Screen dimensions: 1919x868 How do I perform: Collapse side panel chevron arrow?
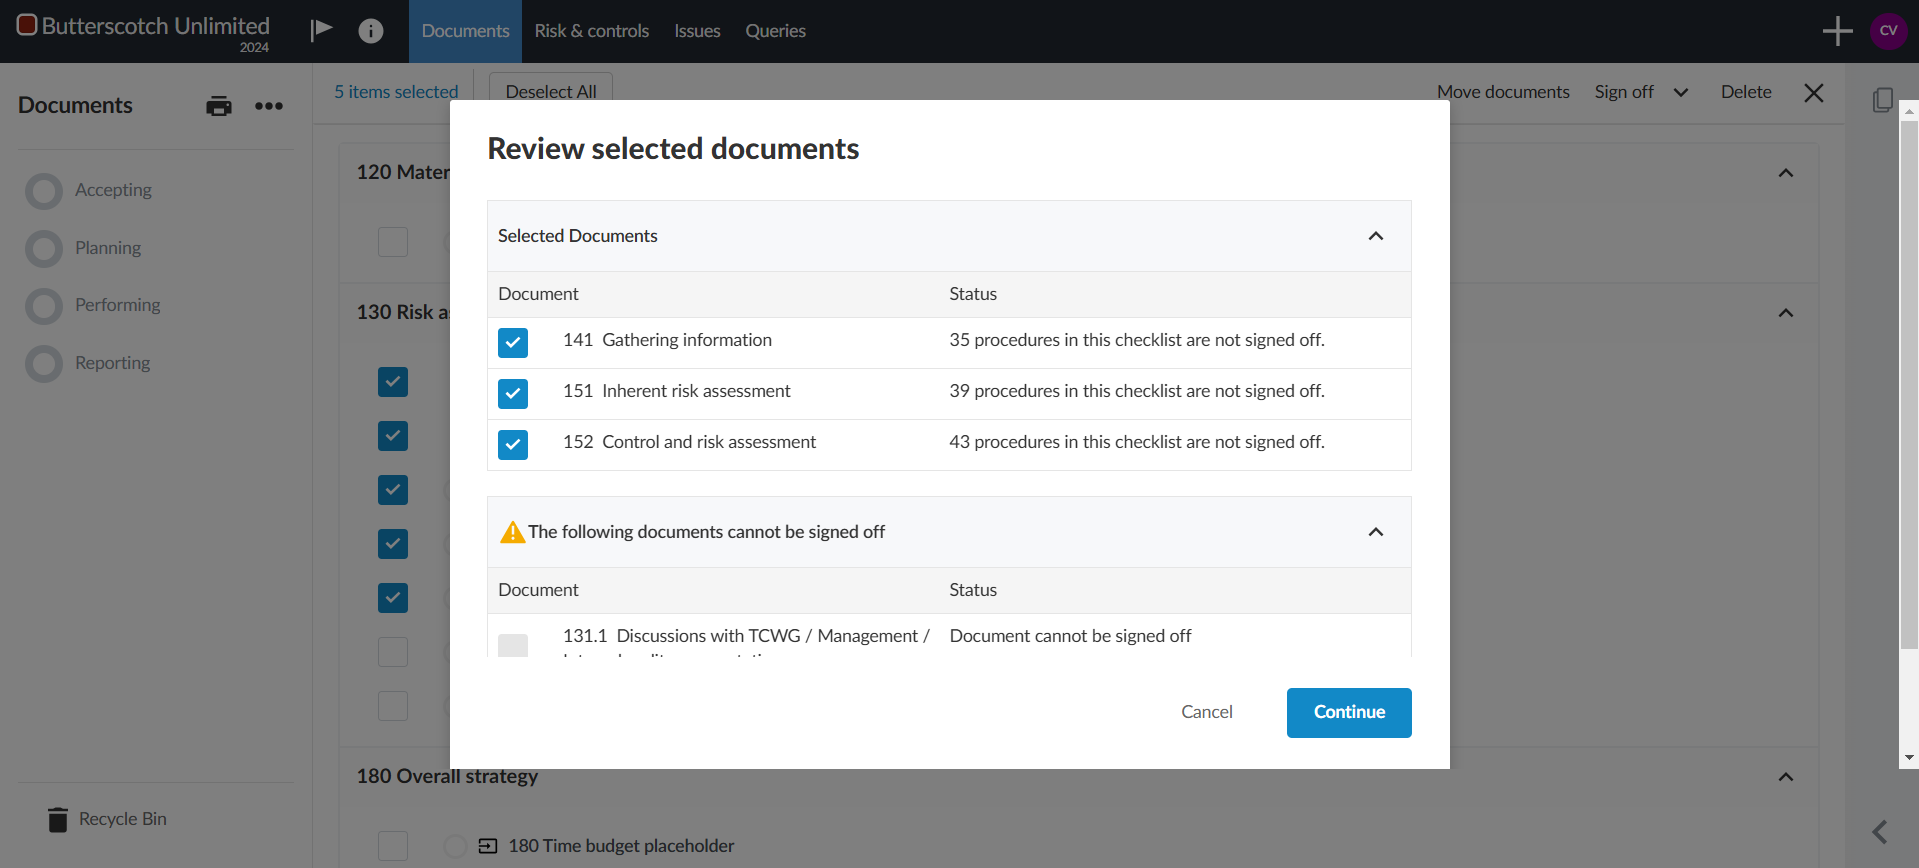point(1880,831)
